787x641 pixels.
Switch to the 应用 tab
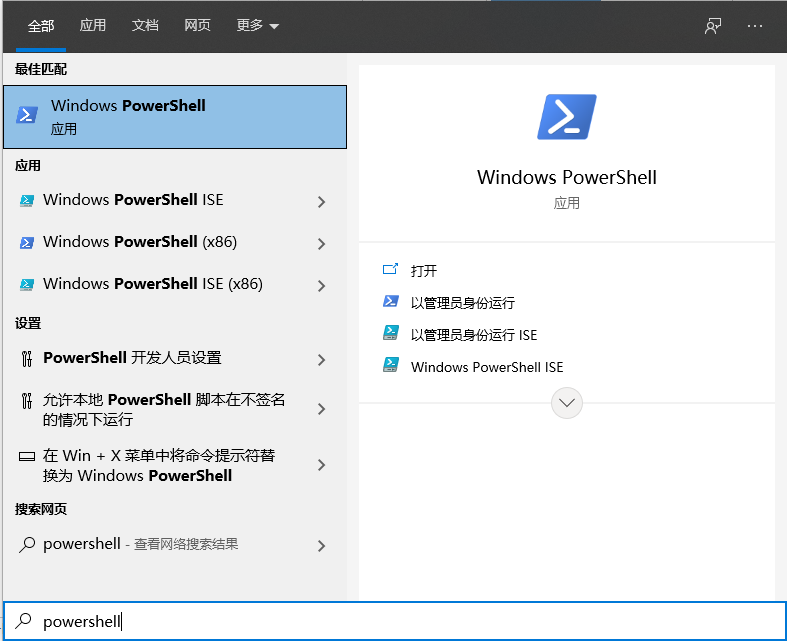(93, 26)
